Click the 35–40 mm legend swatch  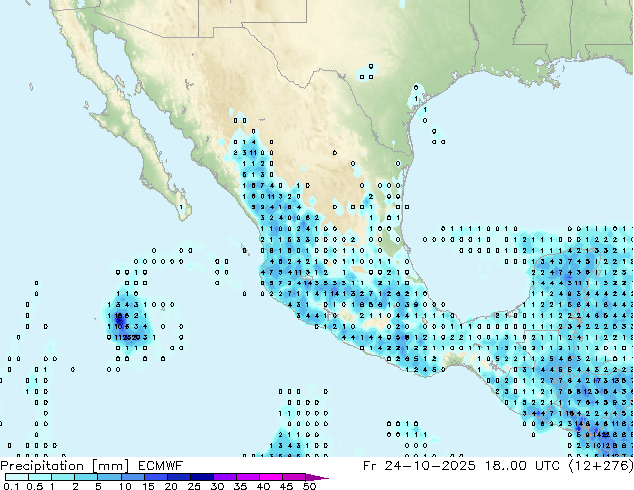coord(247,477)
